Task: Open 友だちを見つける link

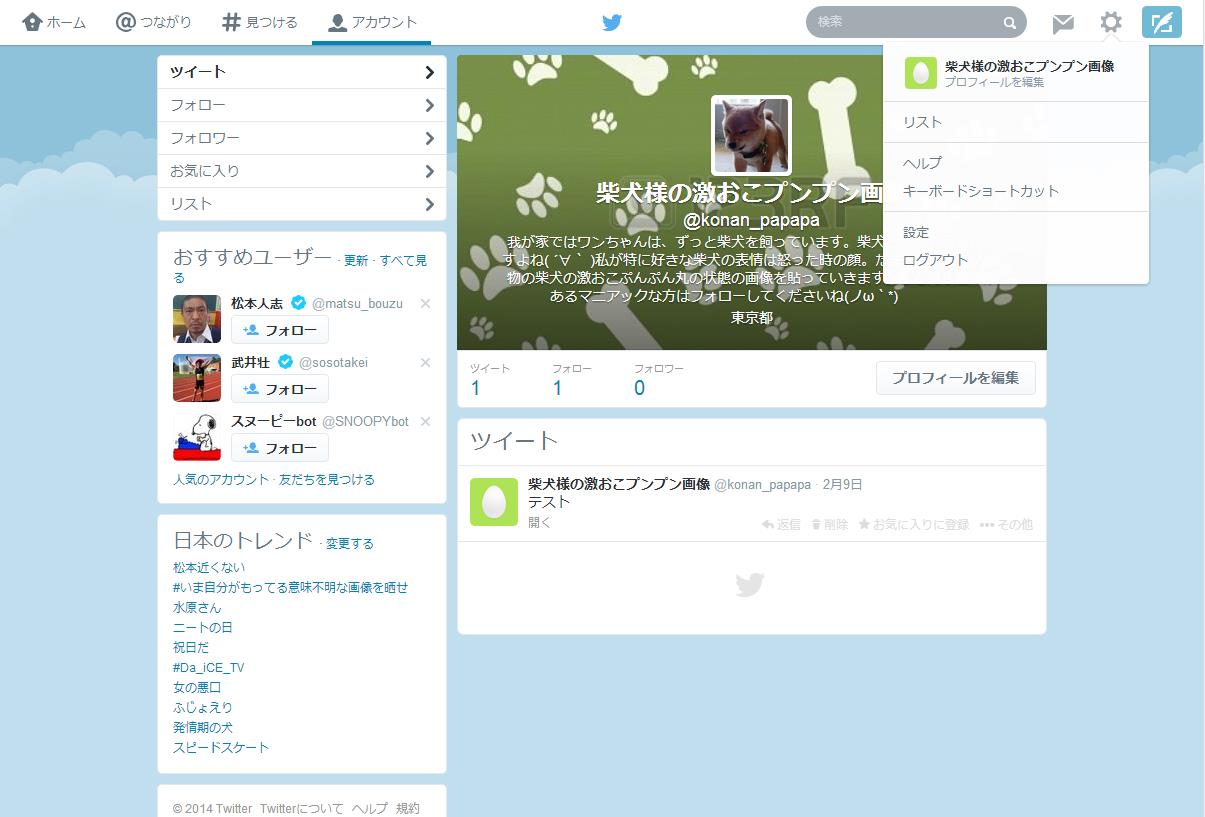Action: (327, 480)
